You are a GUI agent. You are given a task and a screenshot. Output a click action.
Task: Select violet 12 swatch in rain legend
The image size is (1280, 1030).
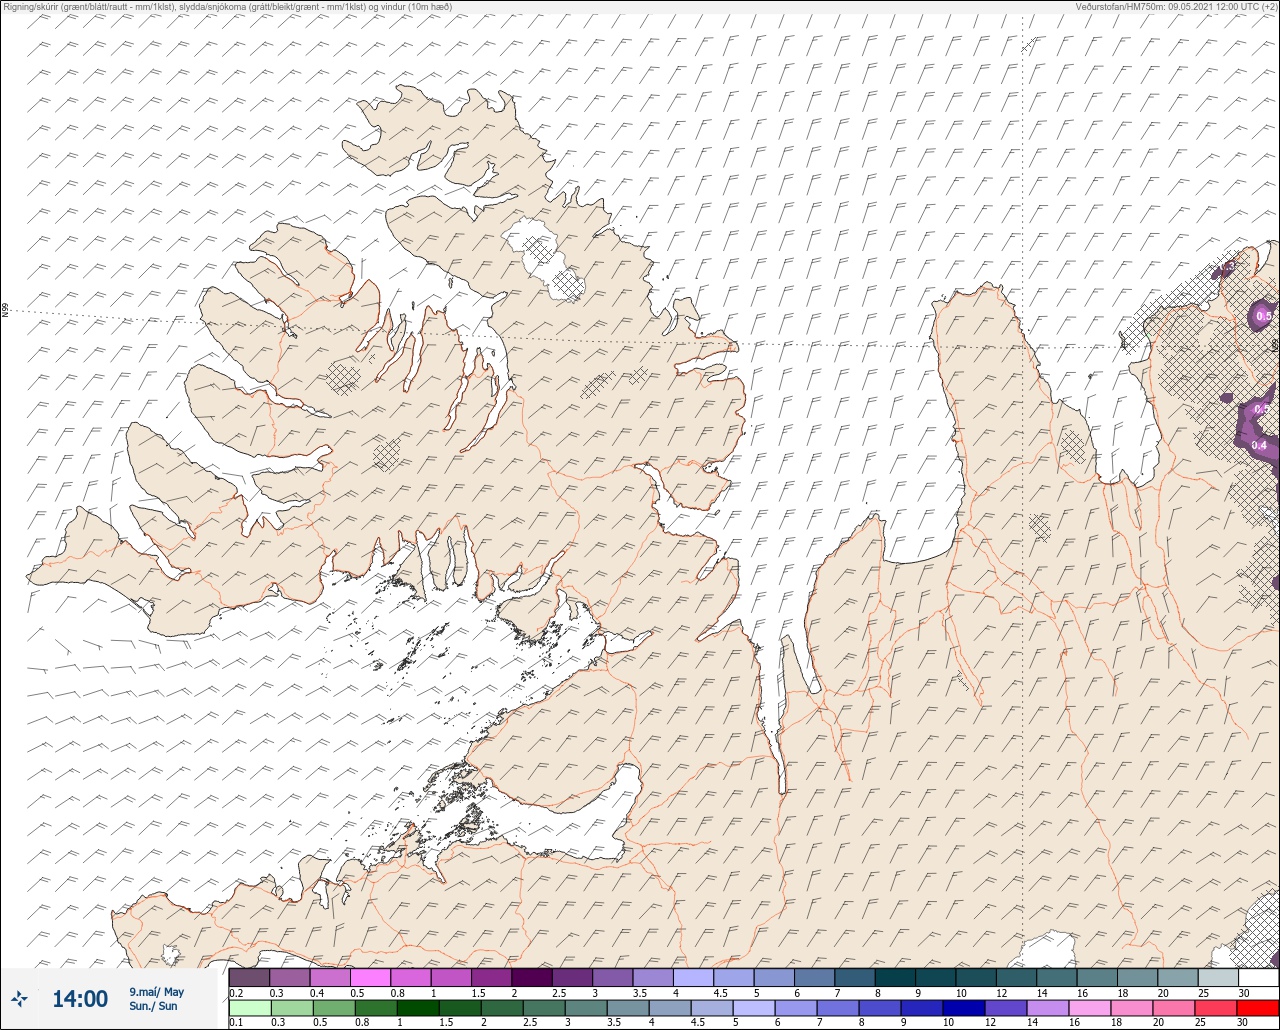coord(1006,1007)
